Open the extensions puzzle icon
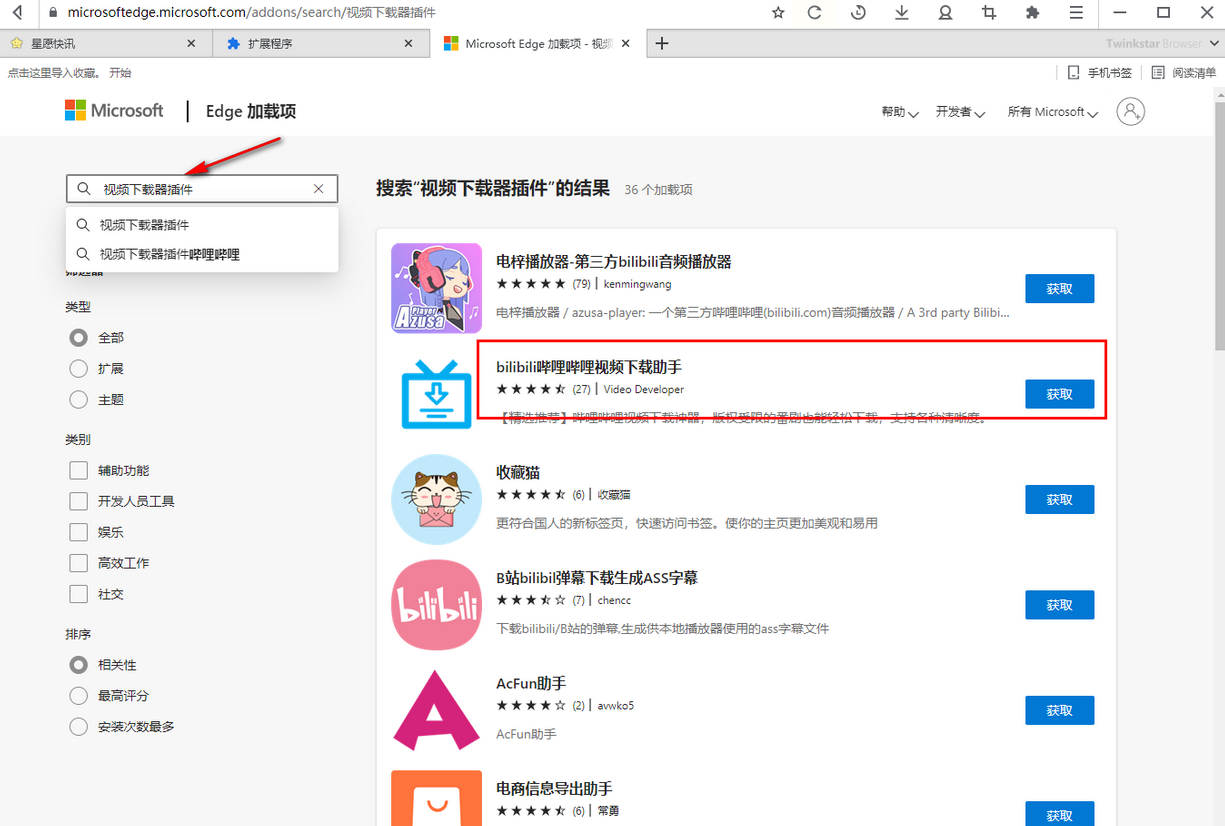Viewport: 1225px width, 826px height. point(1033,13)
